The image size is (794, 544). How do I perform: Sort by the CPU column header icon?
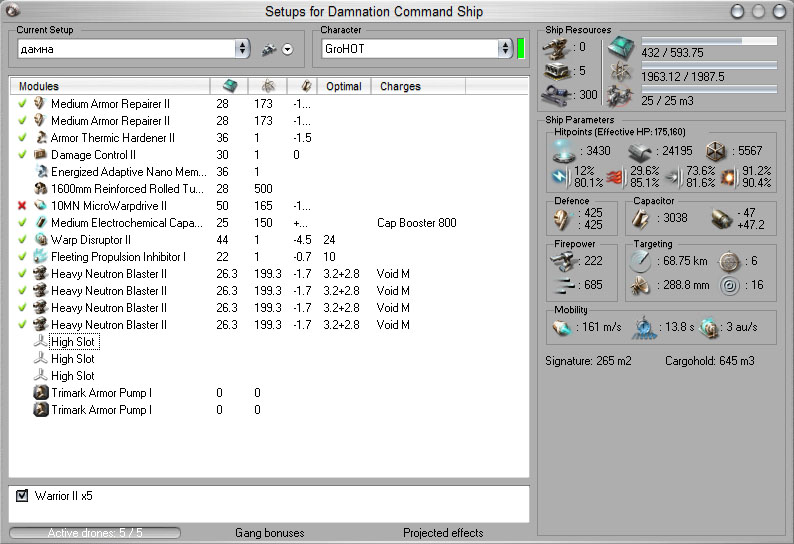point(229,86)
